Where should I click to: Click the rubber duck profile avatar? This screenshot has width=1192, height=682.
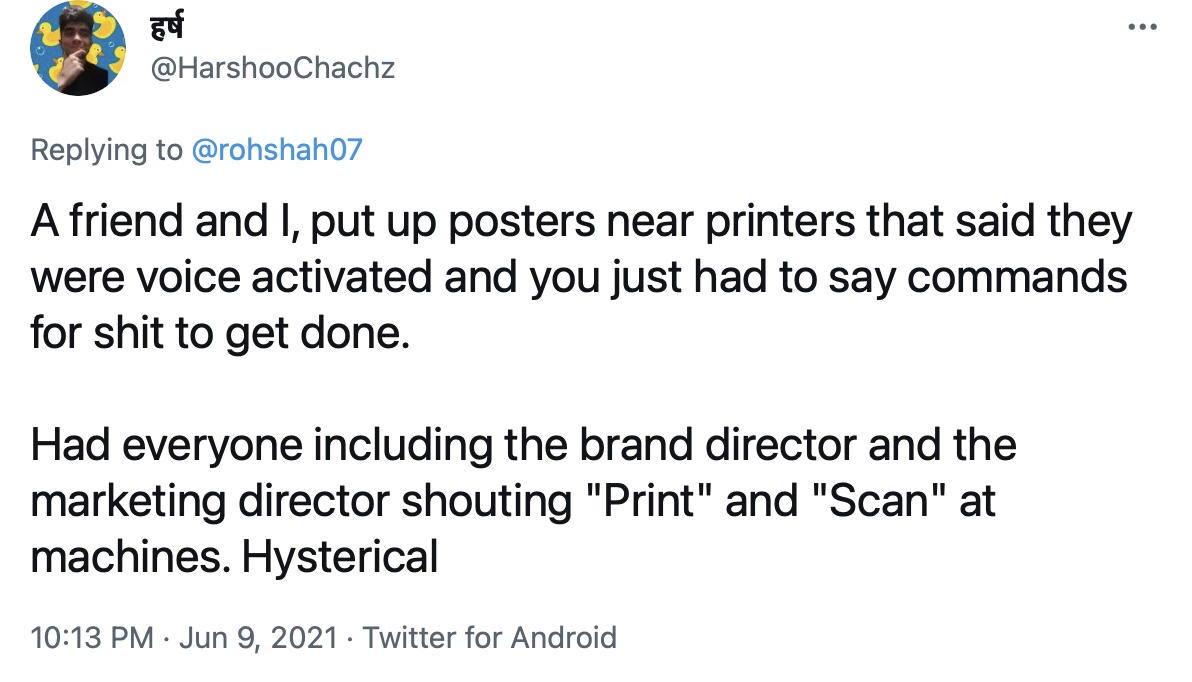(78, 48)
